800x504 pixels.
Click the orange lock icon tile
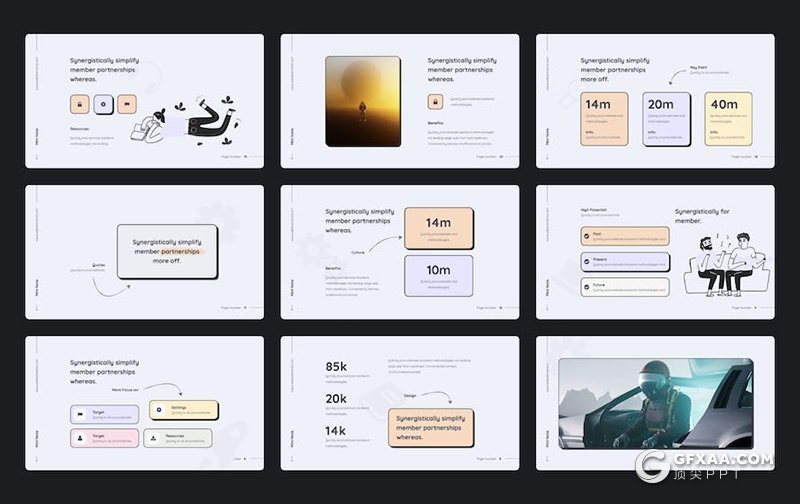[x=79, y=103]
